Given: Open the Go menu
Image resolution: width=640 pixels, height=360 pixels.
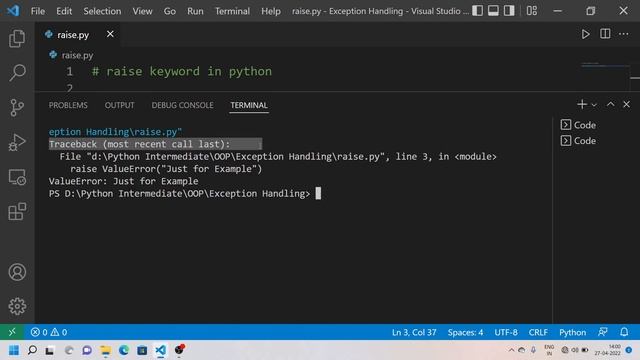Looking at the screenshot, I should click(170, 11).
